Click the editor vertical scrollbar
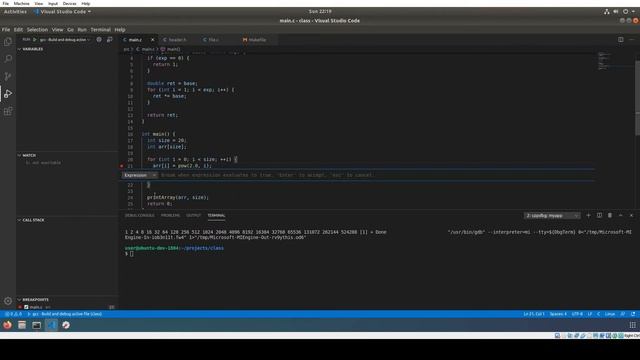Screen dimensions: 640x360 [x=637, y=98]
